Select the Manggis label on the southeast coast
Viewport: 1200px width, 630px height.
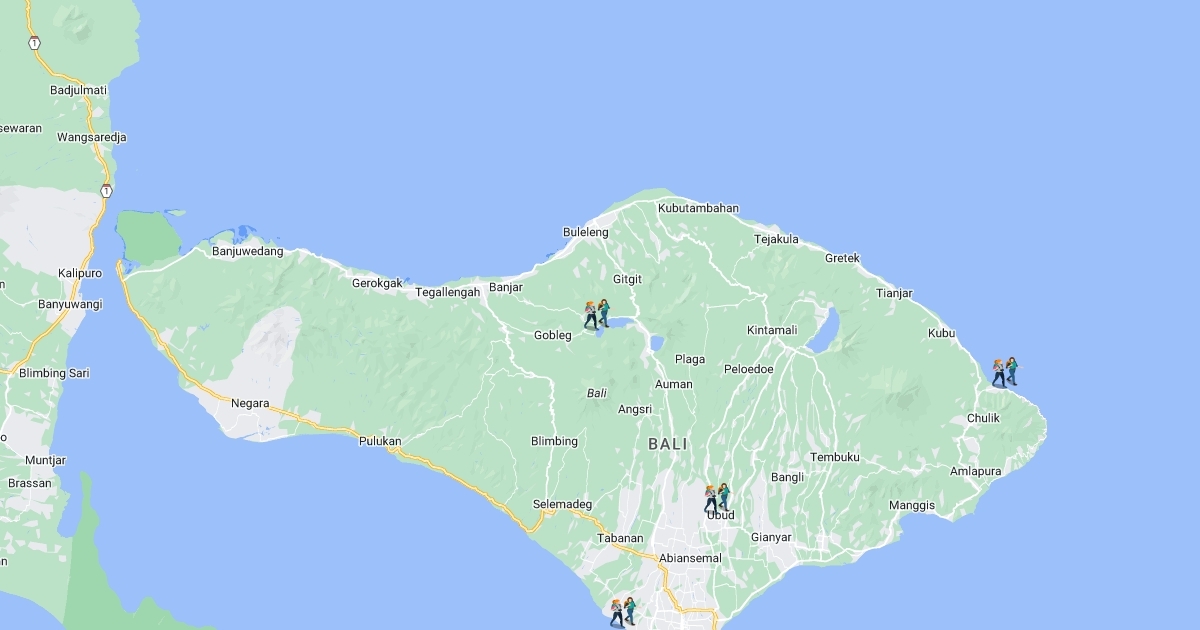[911, 505]
